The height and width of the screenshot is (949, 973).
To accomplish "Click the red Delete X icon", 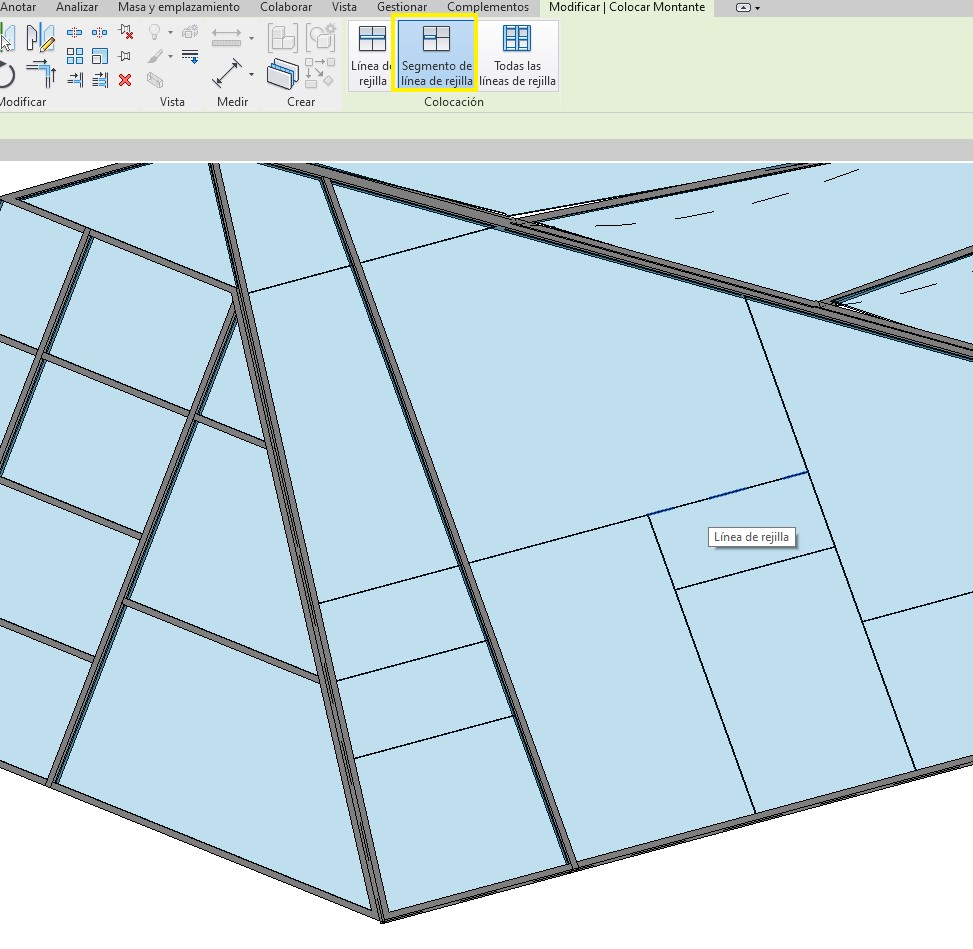I will click(124, 80).
